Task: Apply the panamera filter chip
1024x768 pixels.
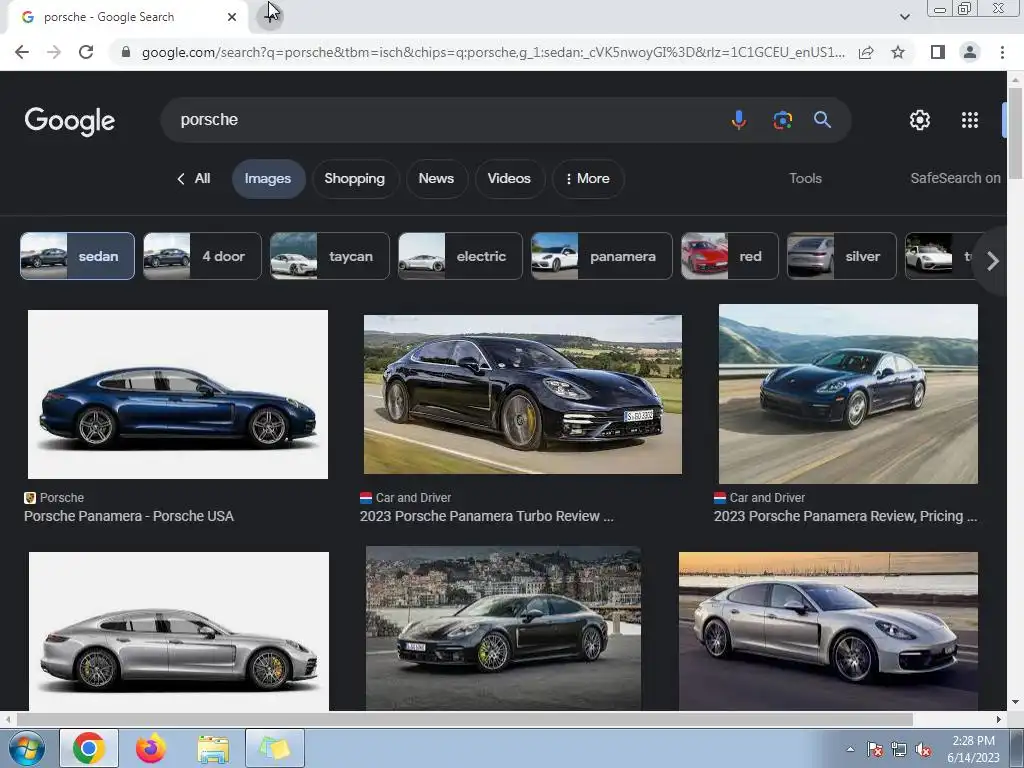Action: (x=601, y=256)
